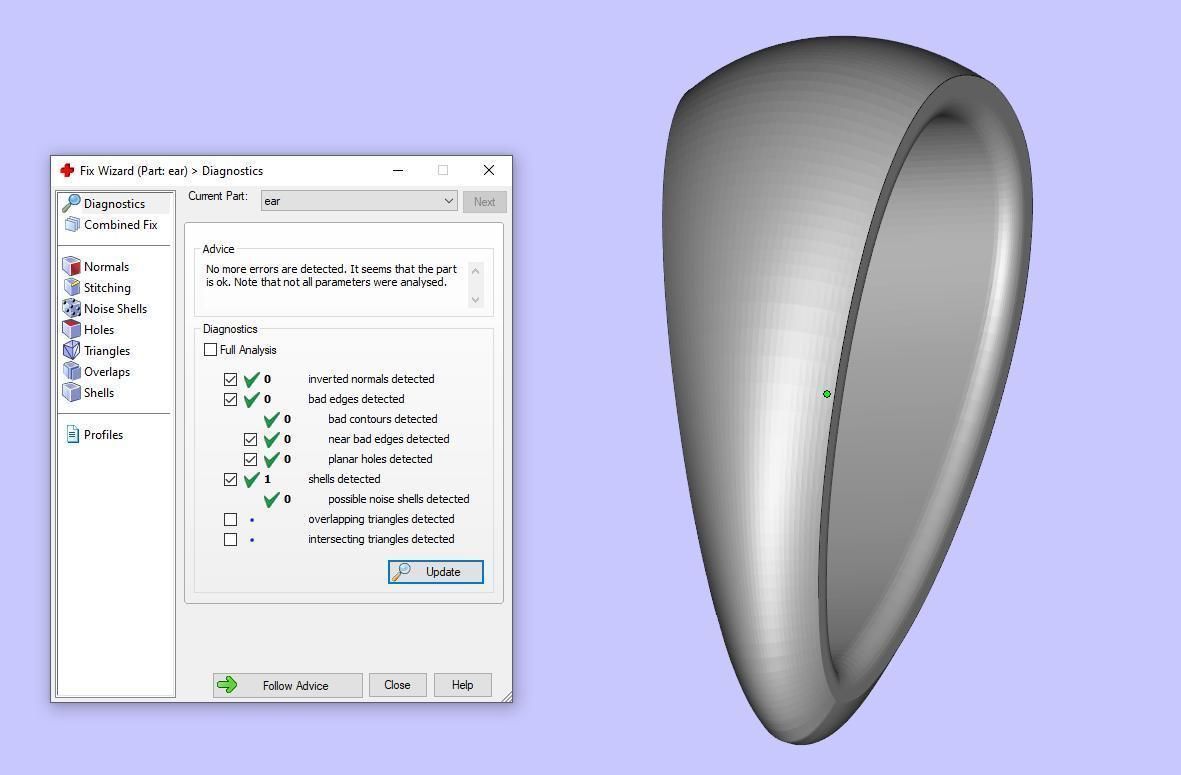The width and height of the screenshot is (1181, 775).
Task: Uncheck inverted normals detected checkbox
Action: (230, 380)
